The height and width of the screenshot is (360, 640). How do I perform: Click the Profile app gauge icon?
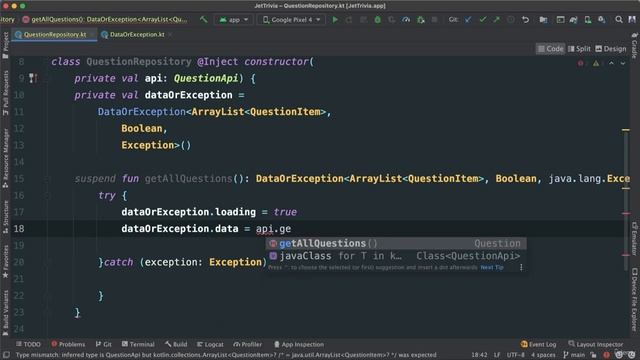coord(406,19)
